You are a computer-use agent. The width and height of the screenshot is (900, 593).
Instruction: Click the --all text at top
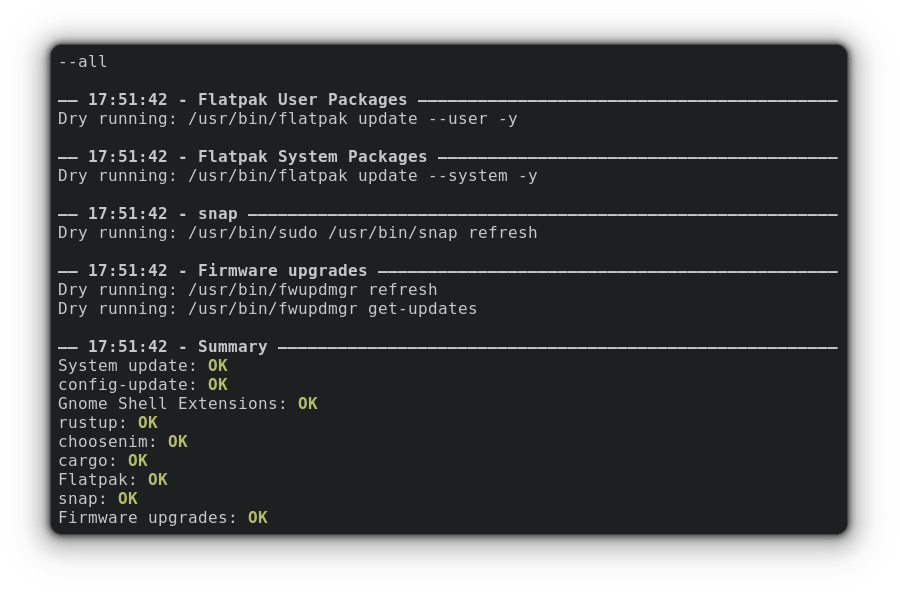coord(83,62)
